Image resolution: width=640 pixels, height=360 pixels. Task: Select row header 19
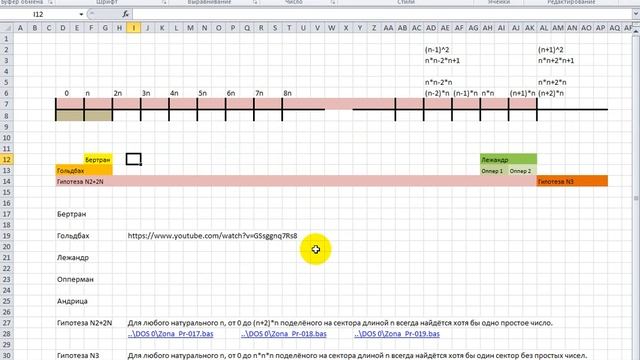[7, 236]
